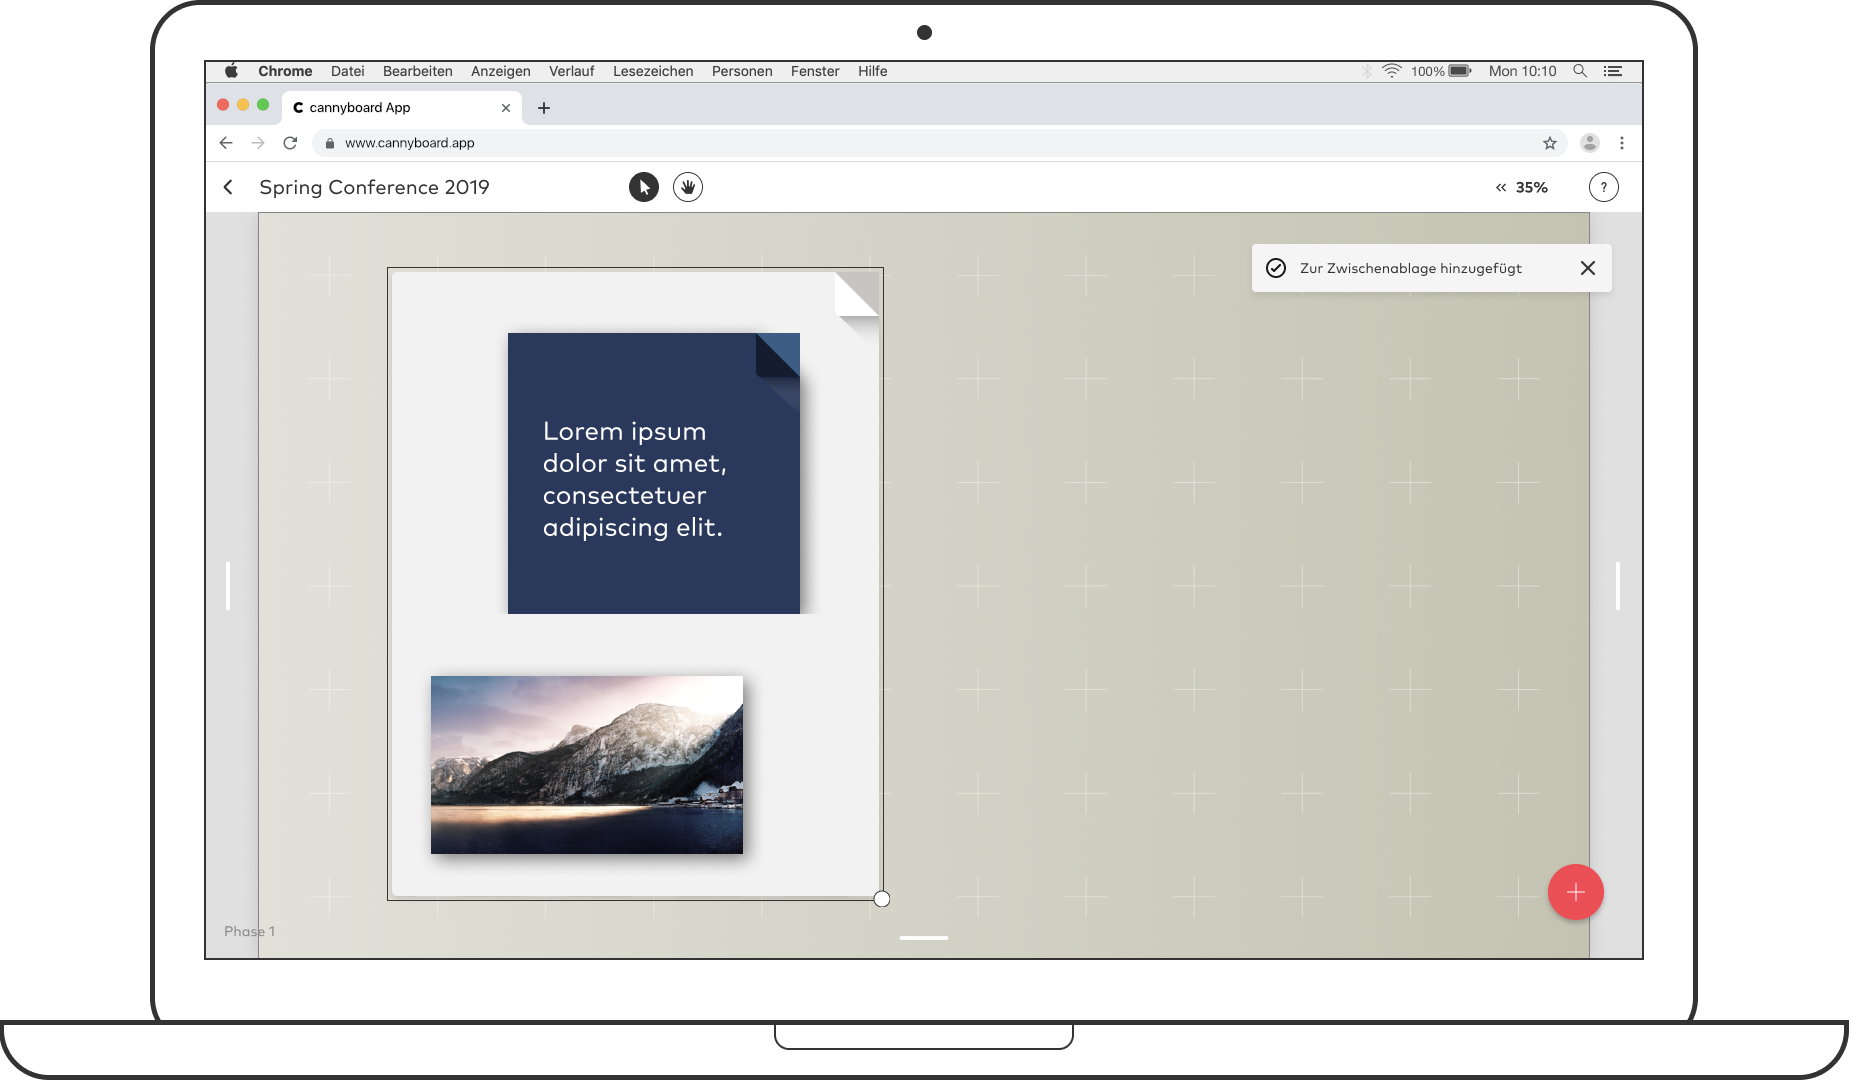Screen dimensions: 1850x1080
Task: Click the Bluetooth status icon
Action: point(1367,71)
